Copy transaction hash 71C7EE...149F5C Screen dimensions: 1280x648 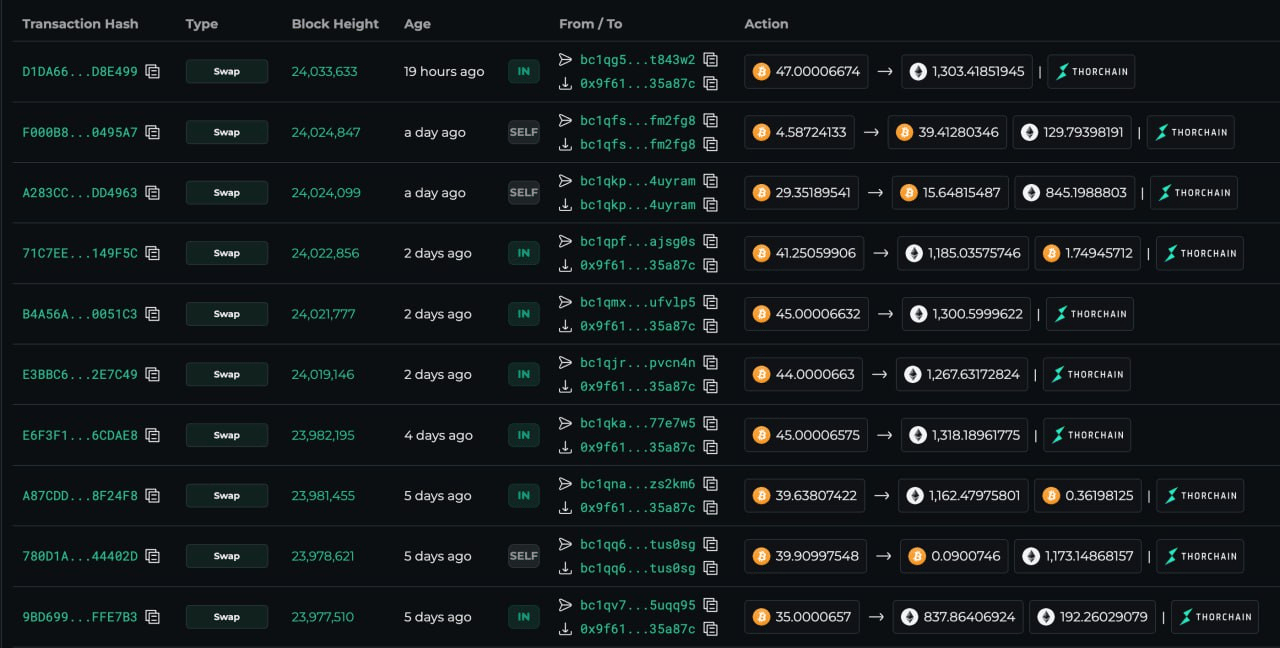tap(152, 253)
